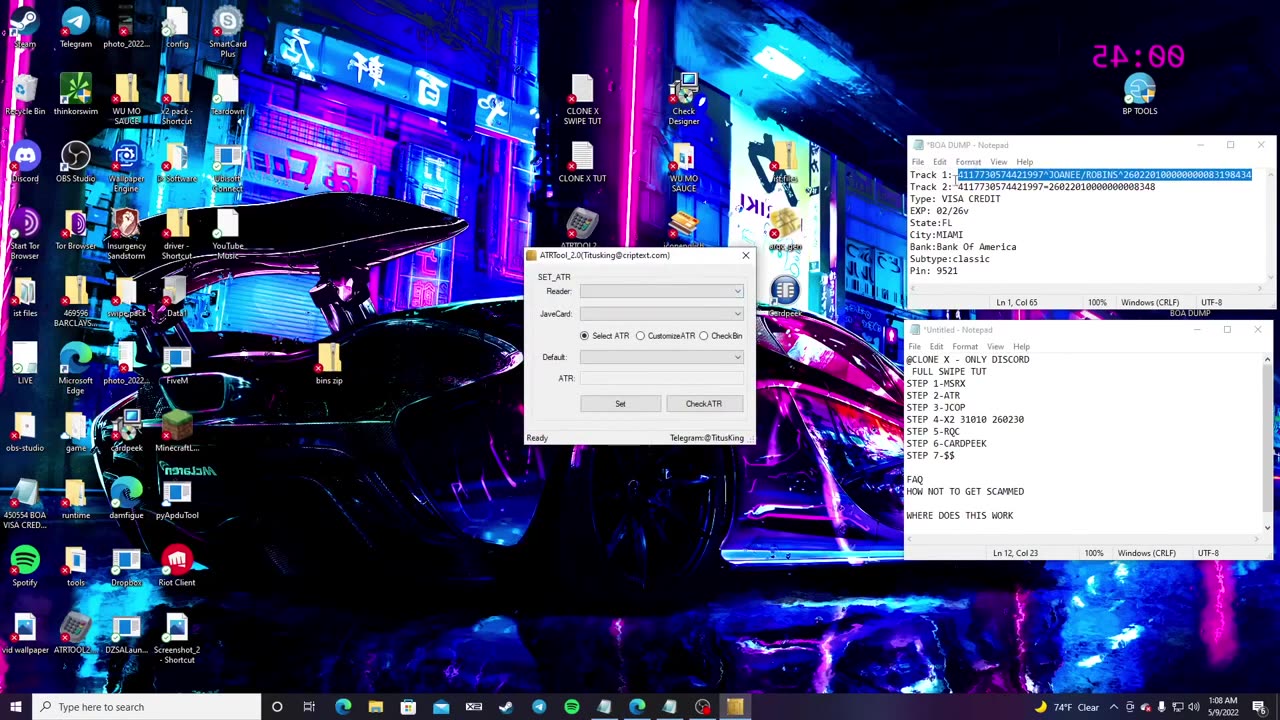Open File menu in Untitled Notepad
The height and width of the screenshot is (720, 1280).
click(914, 347)
